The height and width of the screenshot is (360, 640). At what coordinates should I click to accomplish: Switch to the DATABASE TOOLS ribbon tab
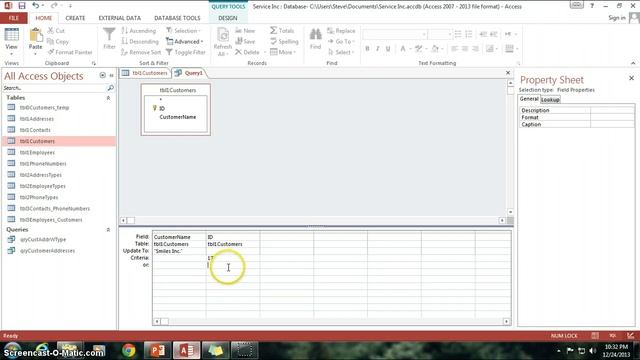click(177, 18)
